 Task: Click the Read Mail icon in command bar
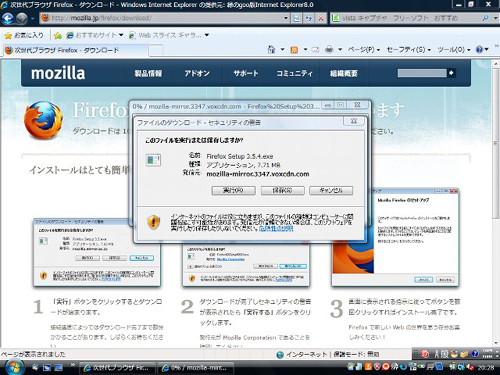click(x=315, y=50)
